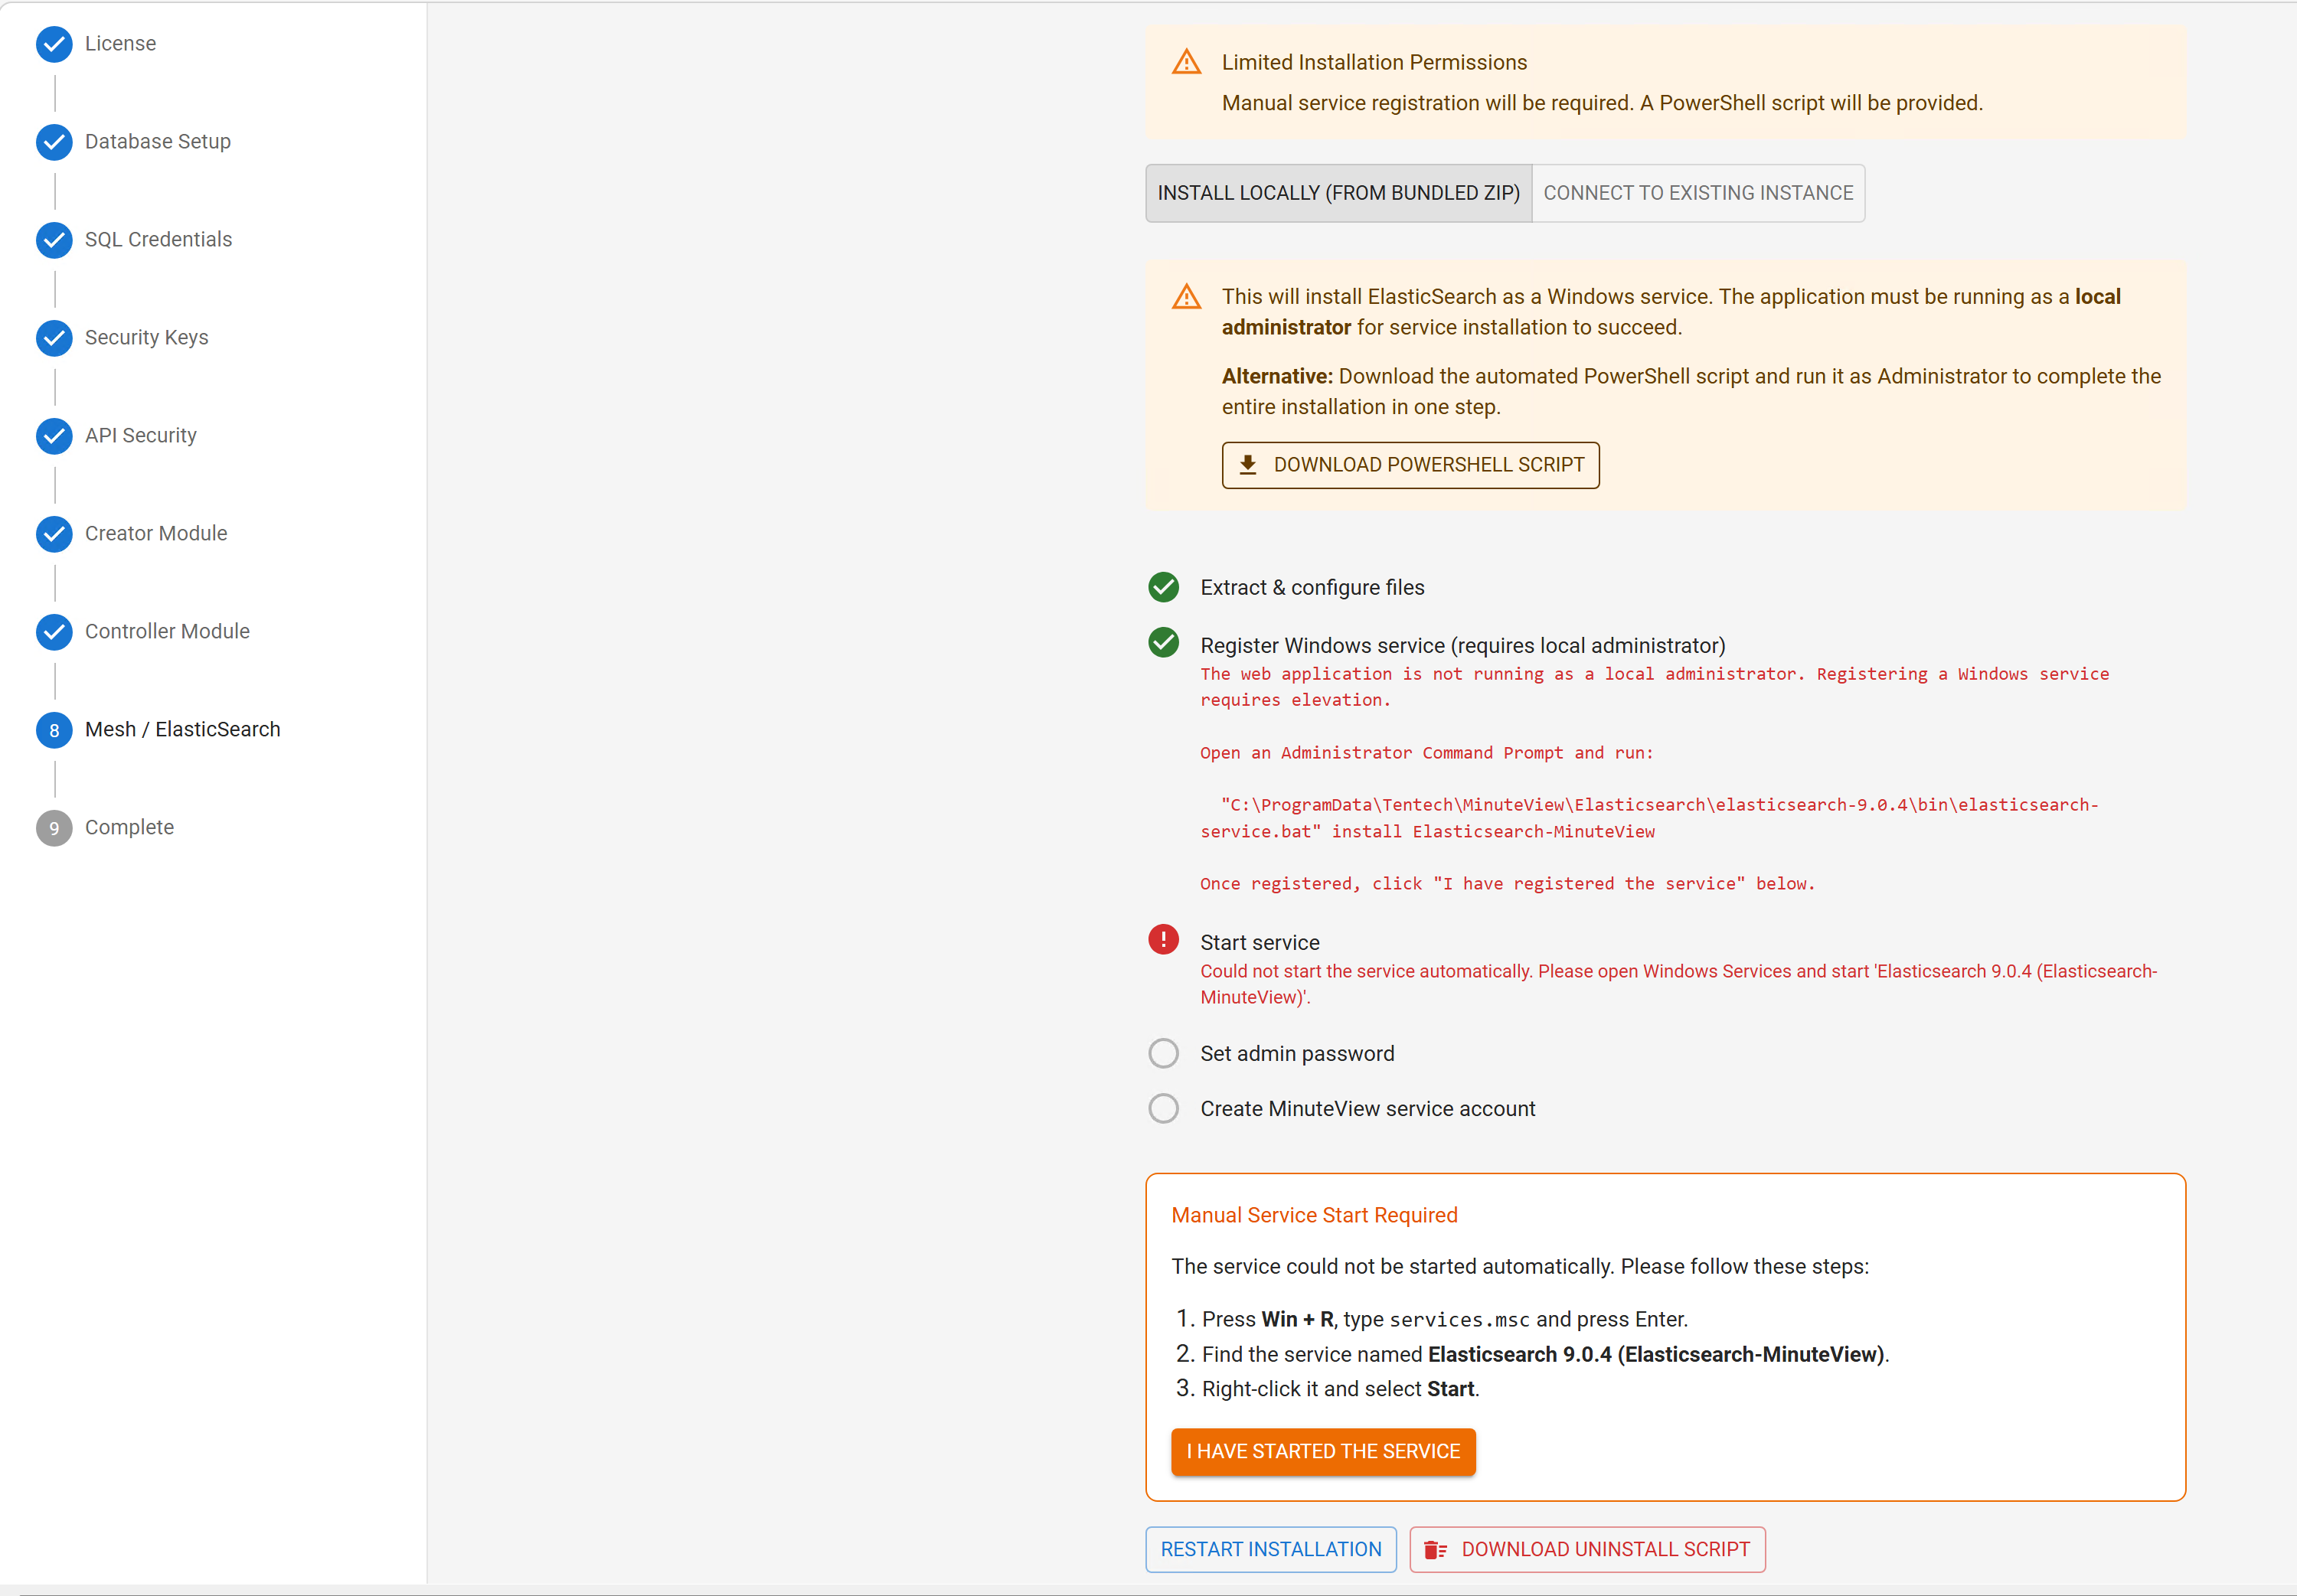Screen dimensions: 2297x1596
Task: Click the step 9 Complete number icon
Action: pyautogui.click(x=54, y=828)
